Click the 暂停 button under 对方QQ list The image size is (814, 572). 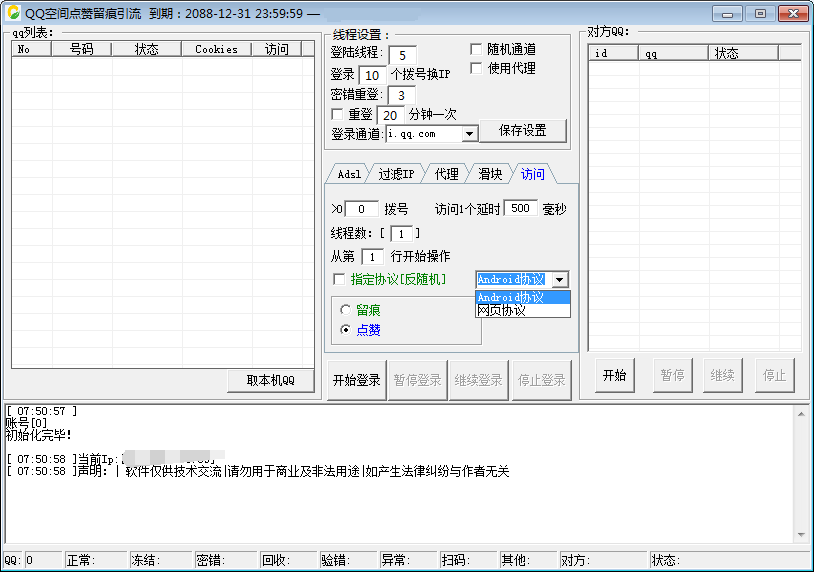coord(672,375)
